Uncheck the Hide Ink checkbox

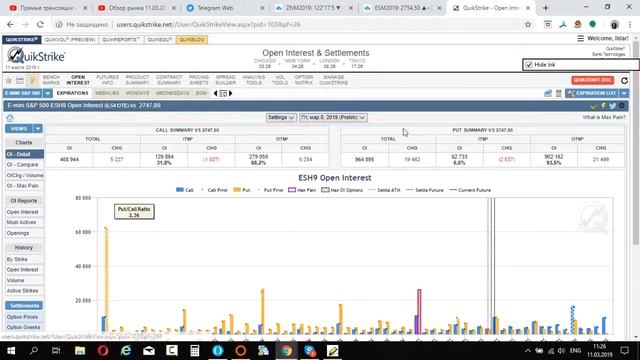coord(529,65)
